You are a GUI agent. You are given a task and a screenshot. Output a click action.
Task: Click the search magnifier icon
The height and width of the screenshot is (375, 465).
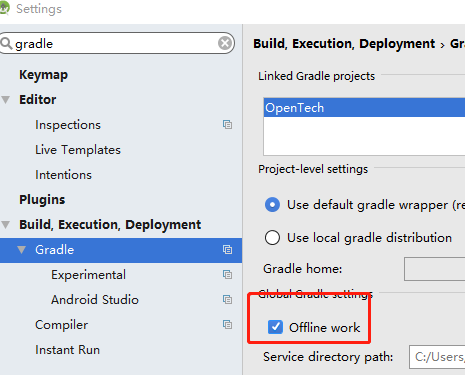pyautogui.click(x=6, y=43)
